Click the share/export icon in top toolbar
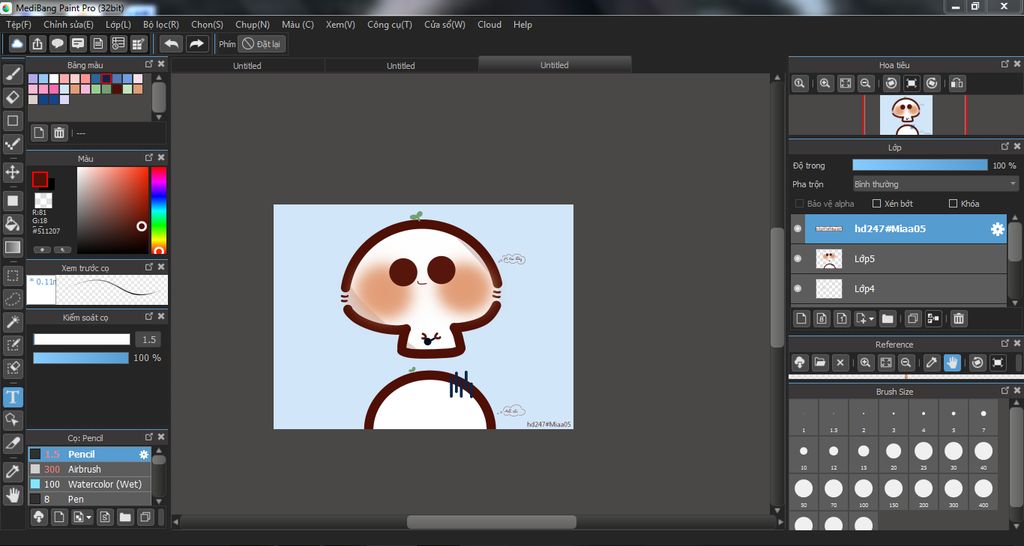1024x546 pixels. (38, 44)
